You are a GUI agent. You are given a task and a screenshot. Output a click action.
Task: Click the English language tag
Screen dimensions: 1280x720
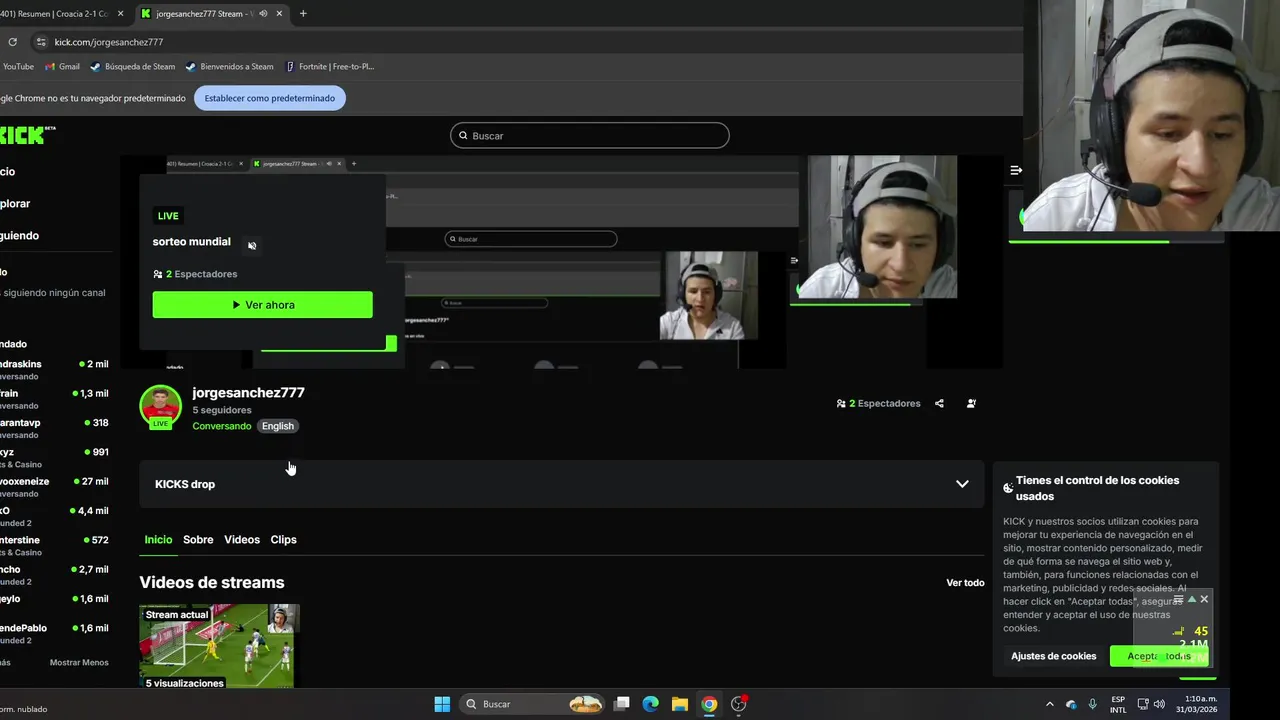(278, 426)
